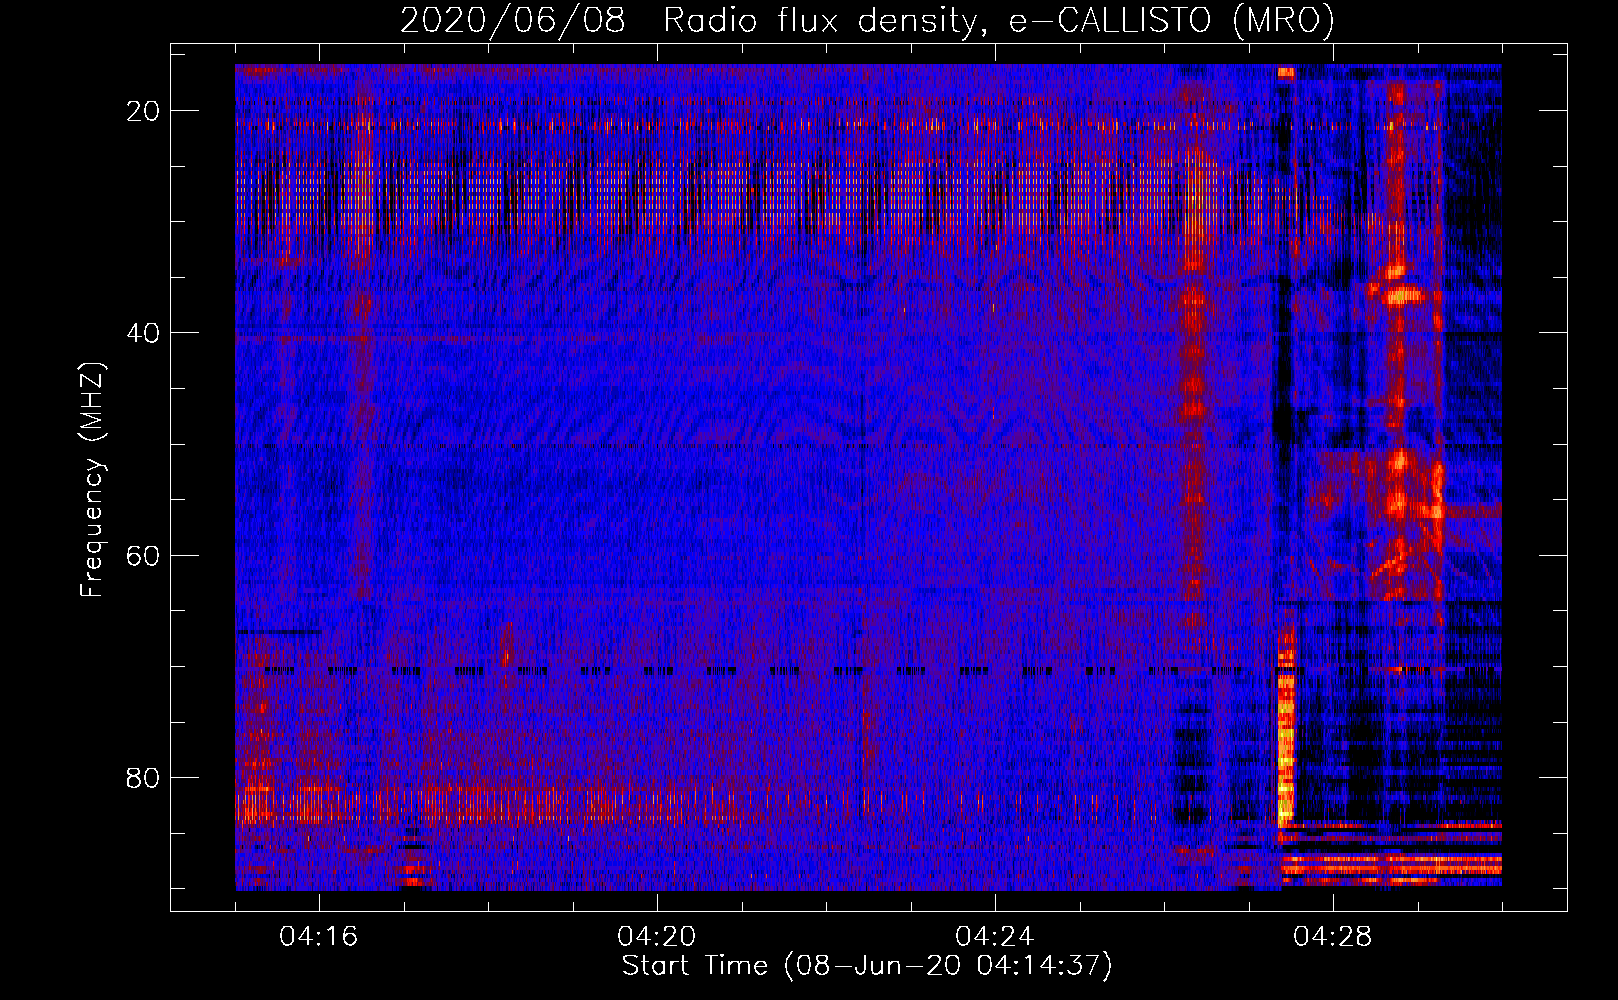Click the '04:16' time axis label
Viewport: 1618px width, 1000px height.
[x=319, y=937]
